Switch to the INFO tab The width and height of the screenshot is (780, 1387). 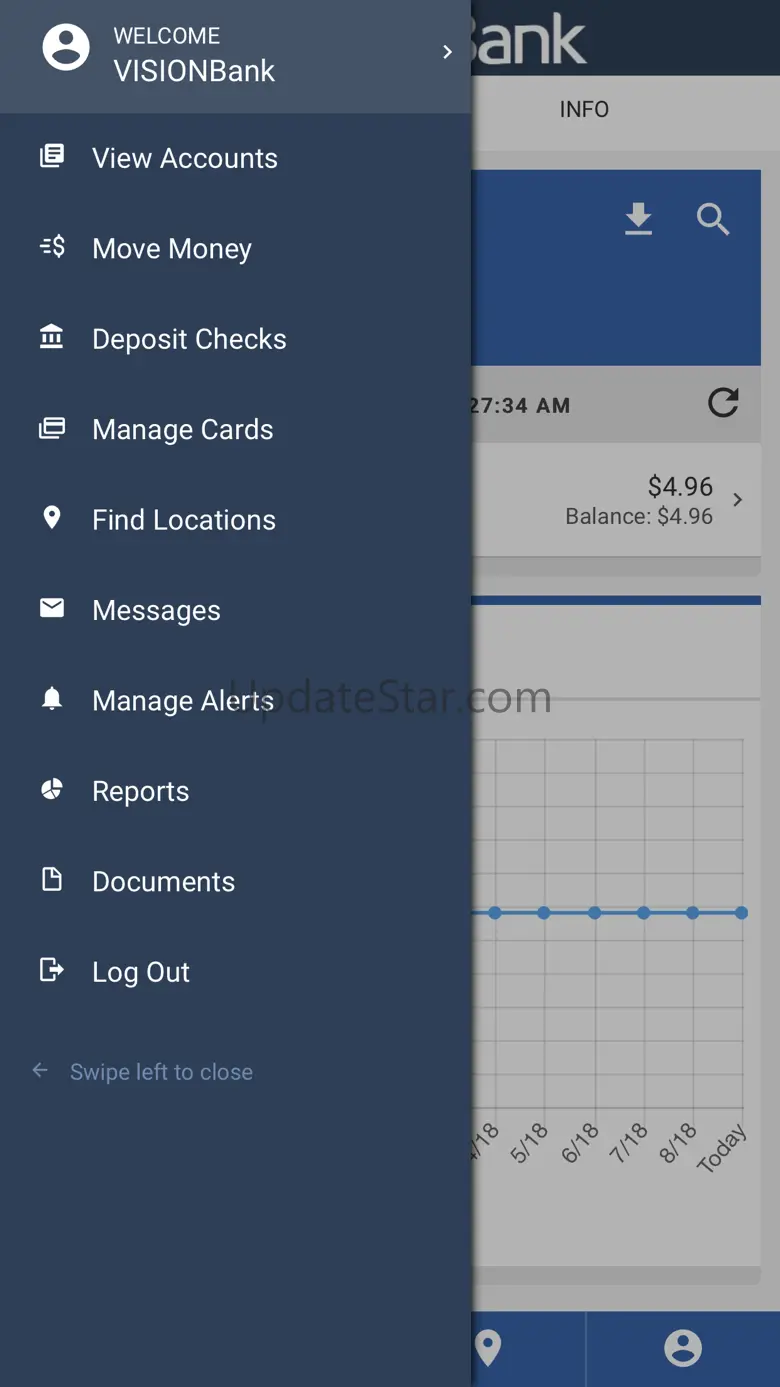pyautogui.click(x=584, y=109)
